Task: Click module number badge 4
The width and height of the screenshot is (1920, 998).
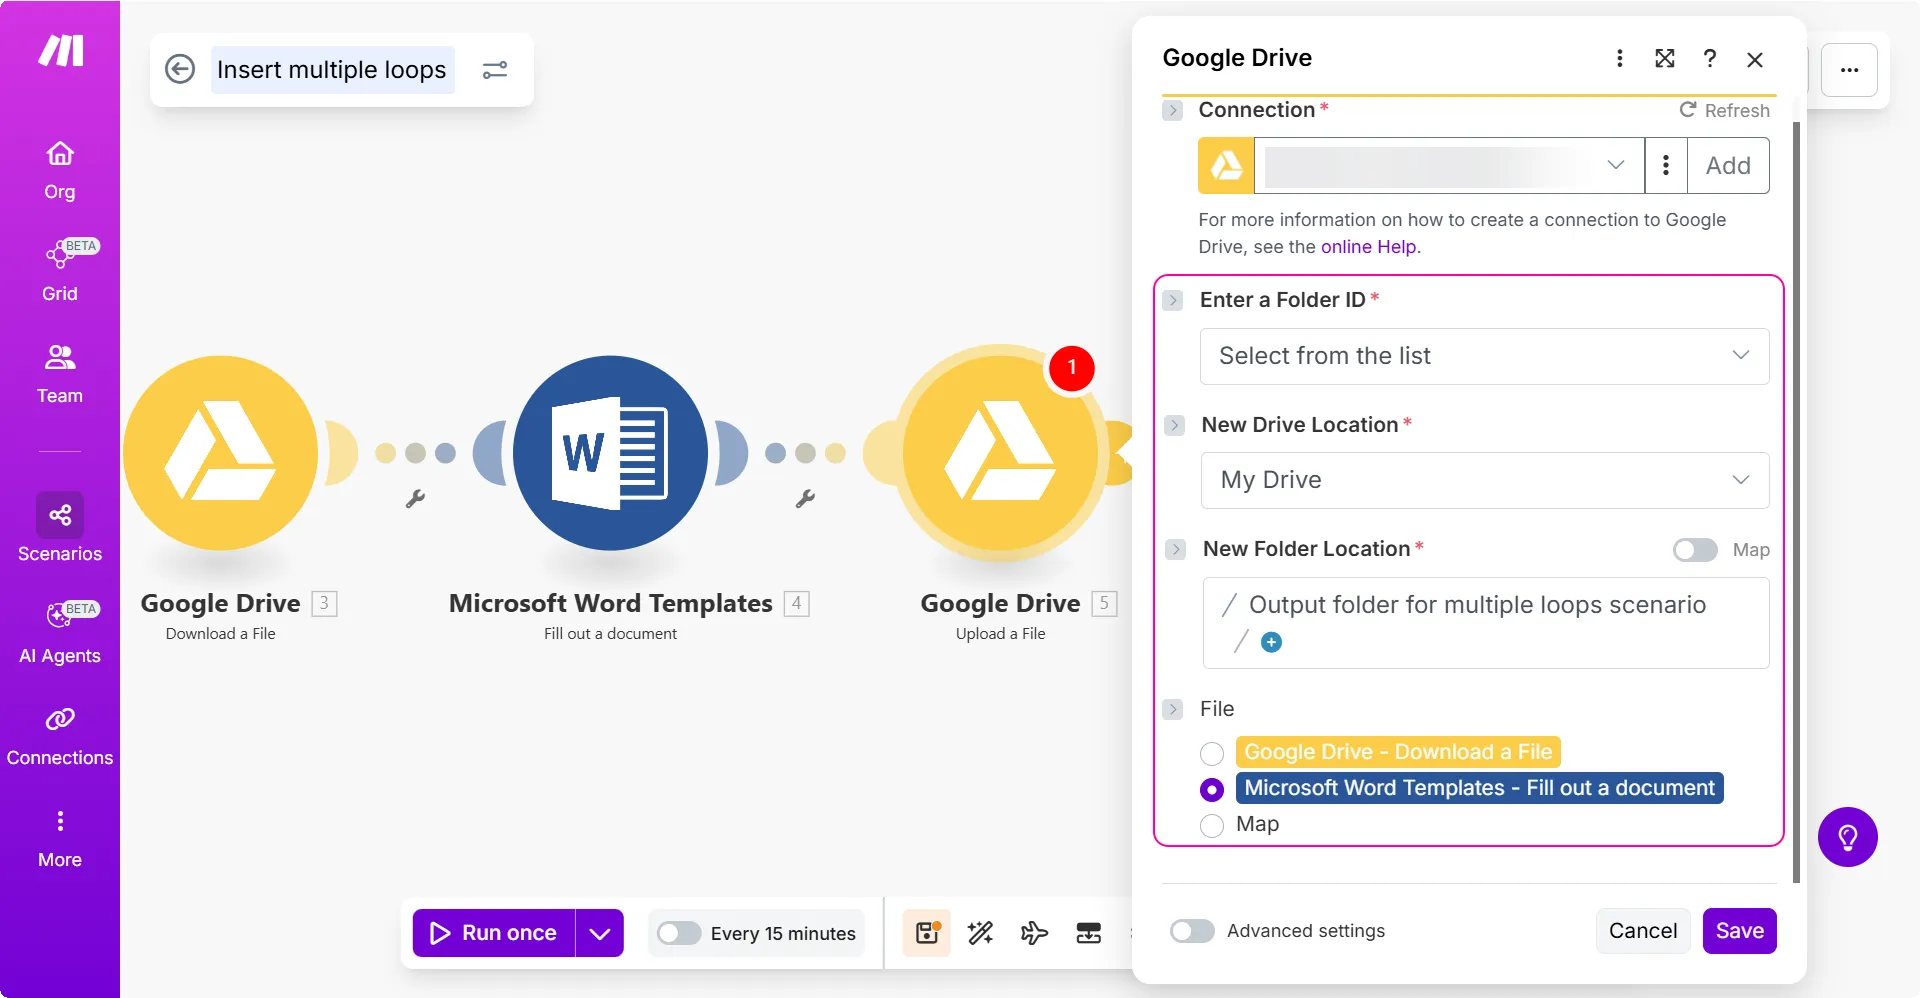Action: tap(797, 604)
